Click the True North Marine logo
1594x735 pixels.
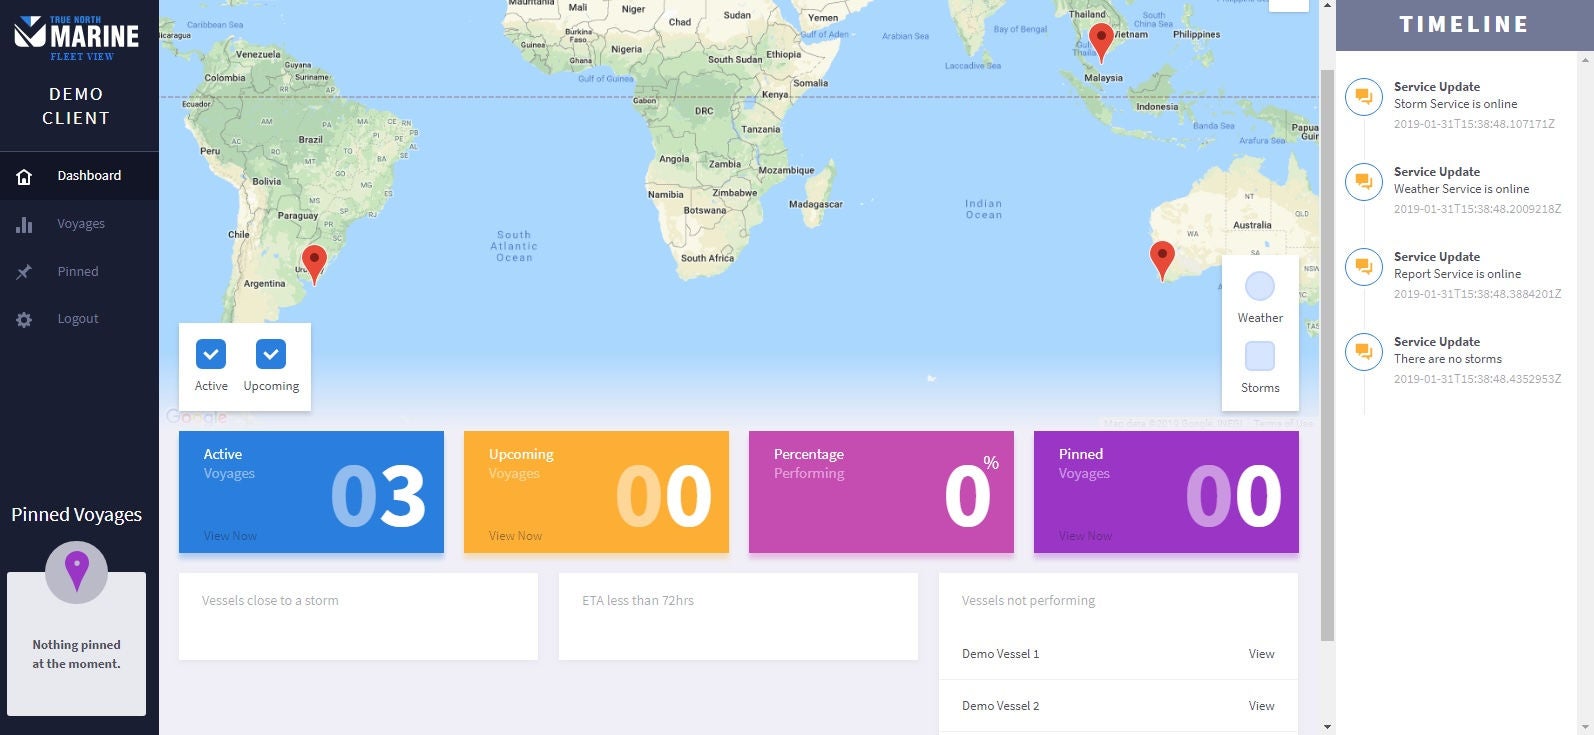coord(77,38)
